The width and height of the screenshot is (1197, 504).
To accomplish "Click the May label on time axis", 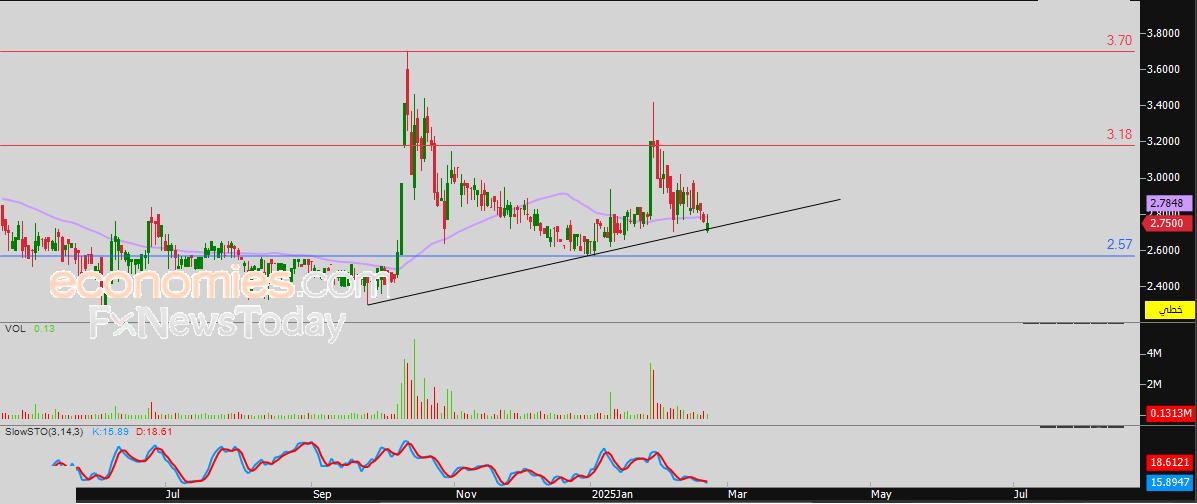I will click(880, 496).
